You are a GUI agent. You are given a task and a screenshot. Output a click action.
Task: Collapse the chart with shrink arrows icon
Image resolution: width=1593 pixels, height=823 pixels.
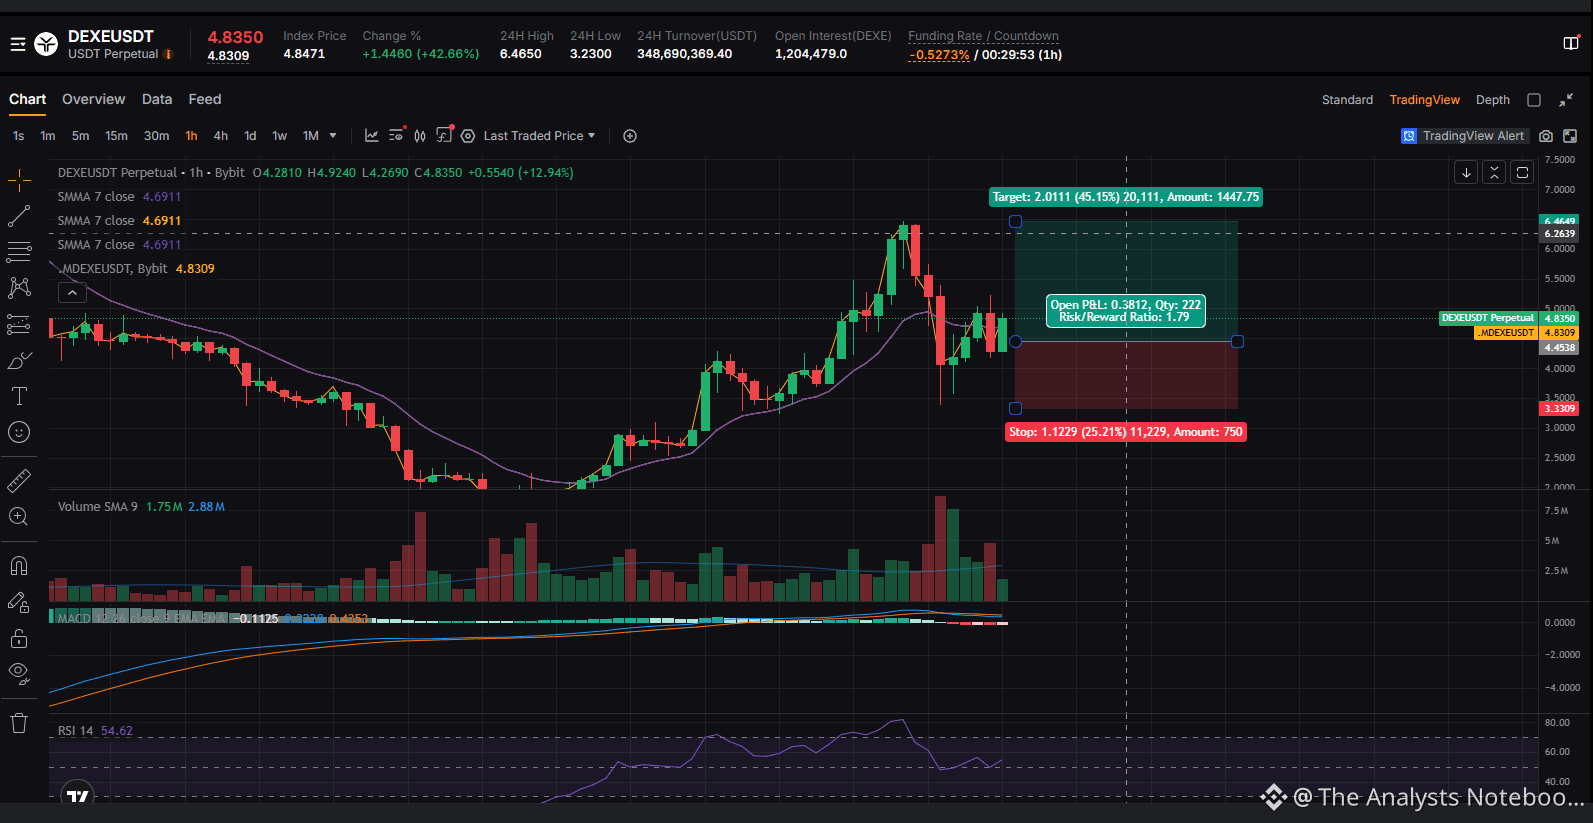[1566, 100]
